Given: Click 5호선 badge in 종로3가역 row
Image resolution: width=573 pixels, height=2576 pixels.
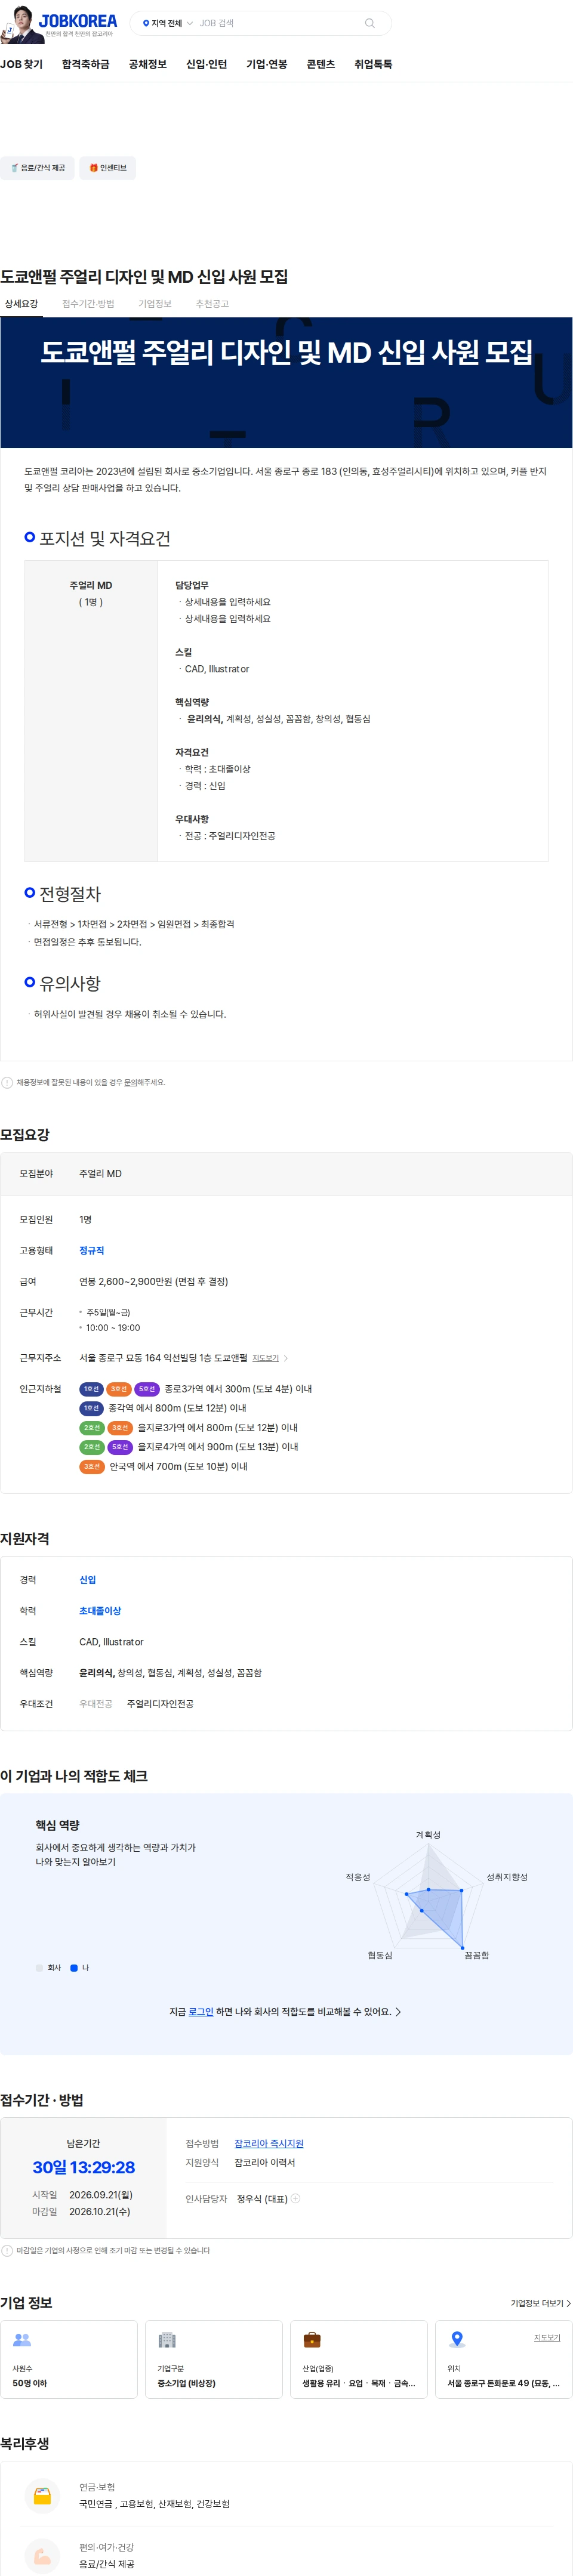Looking at the screenshot, I should click(x=147, y=1389).
